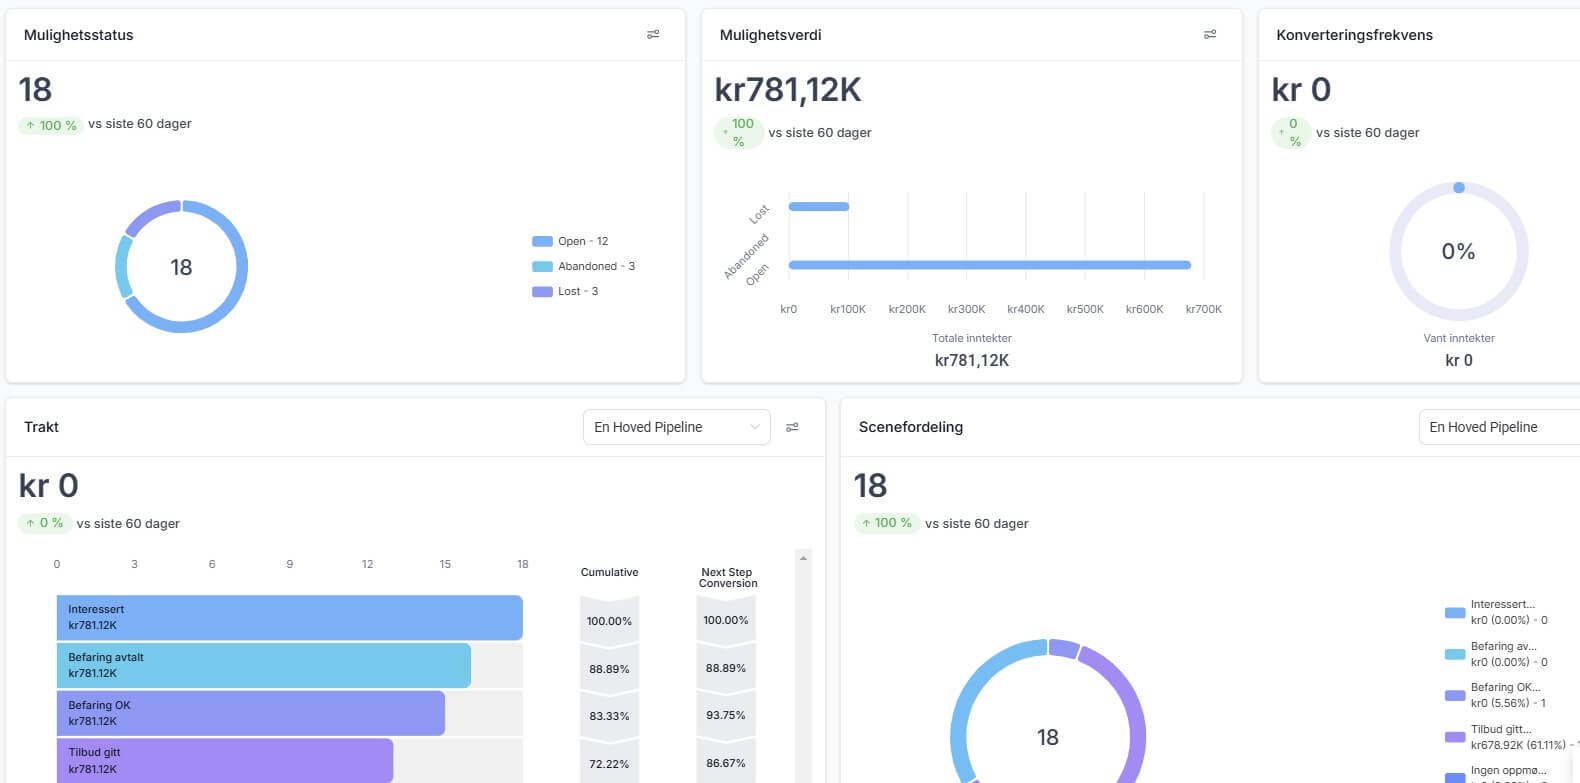Viewport: 1580px width, 783px height.
Task: Click the Mulighetsverdi card title
Action: coord(770,35)
